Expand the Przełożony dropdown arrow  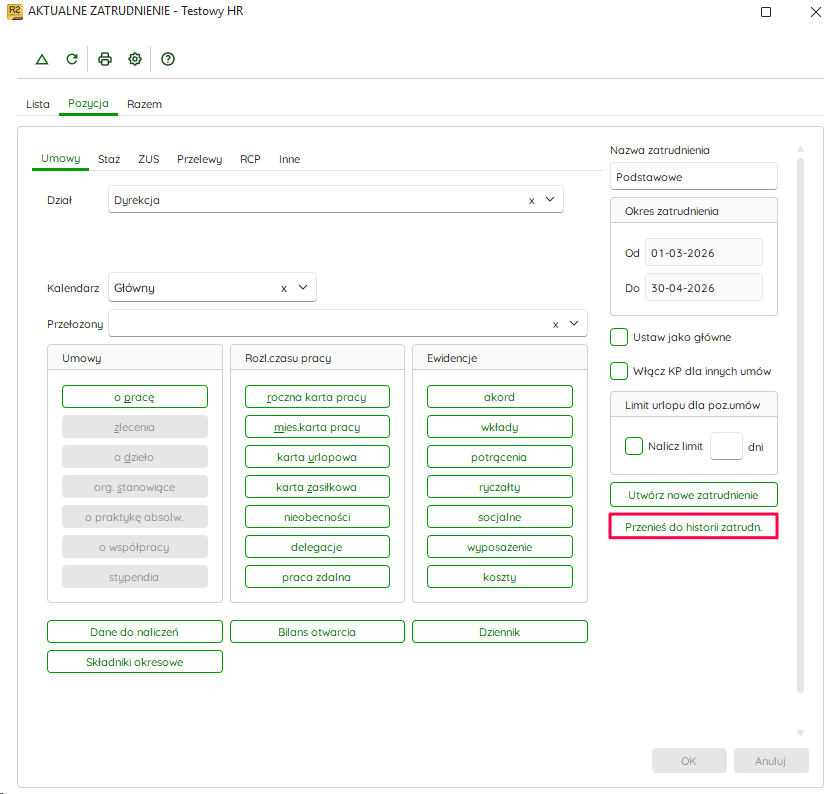pos(574,323)
